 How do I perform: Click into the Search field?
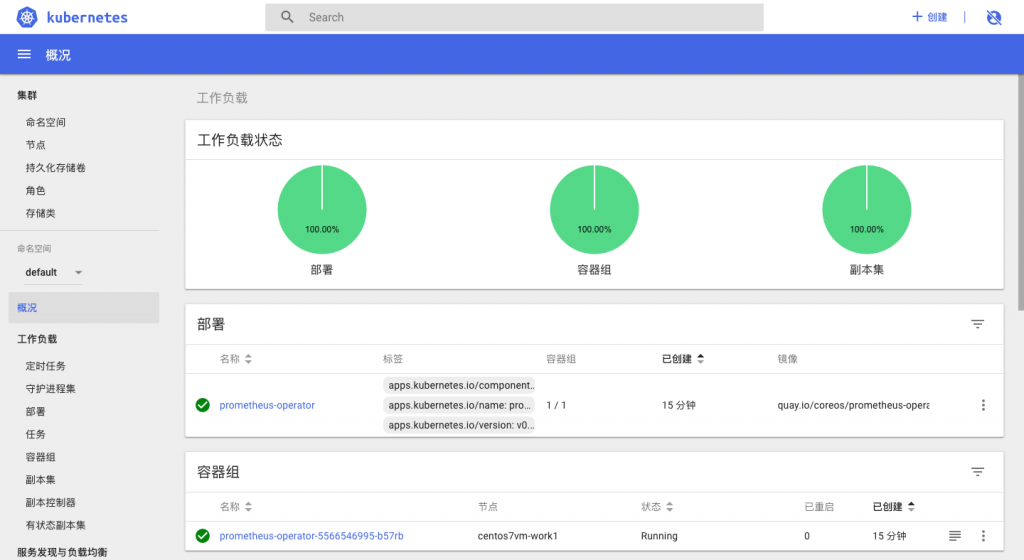tap(514, 18)
